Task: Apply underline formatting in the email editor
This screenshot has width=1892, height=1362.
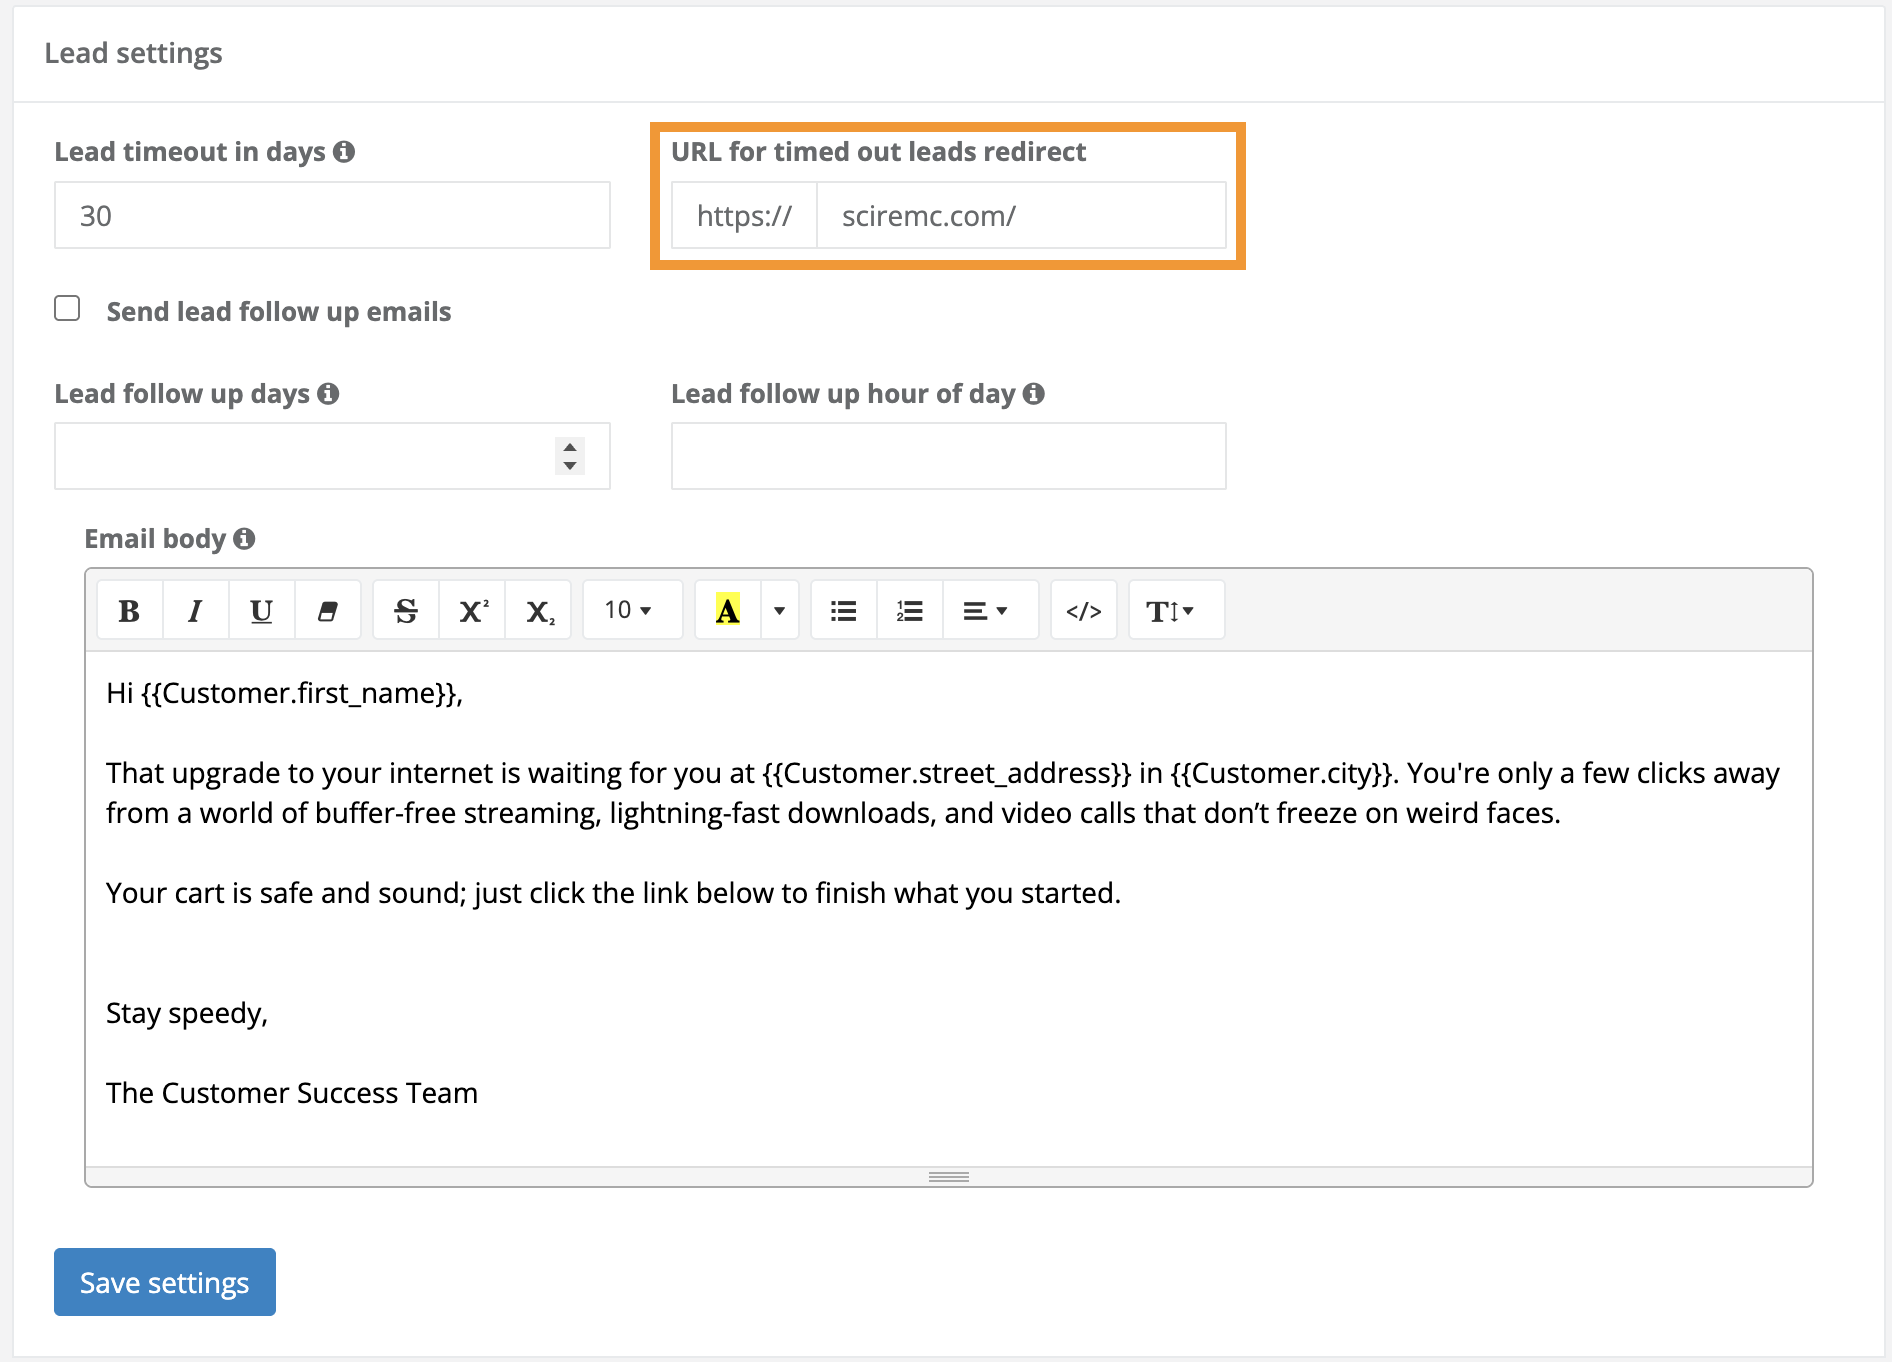Action: 260,609
